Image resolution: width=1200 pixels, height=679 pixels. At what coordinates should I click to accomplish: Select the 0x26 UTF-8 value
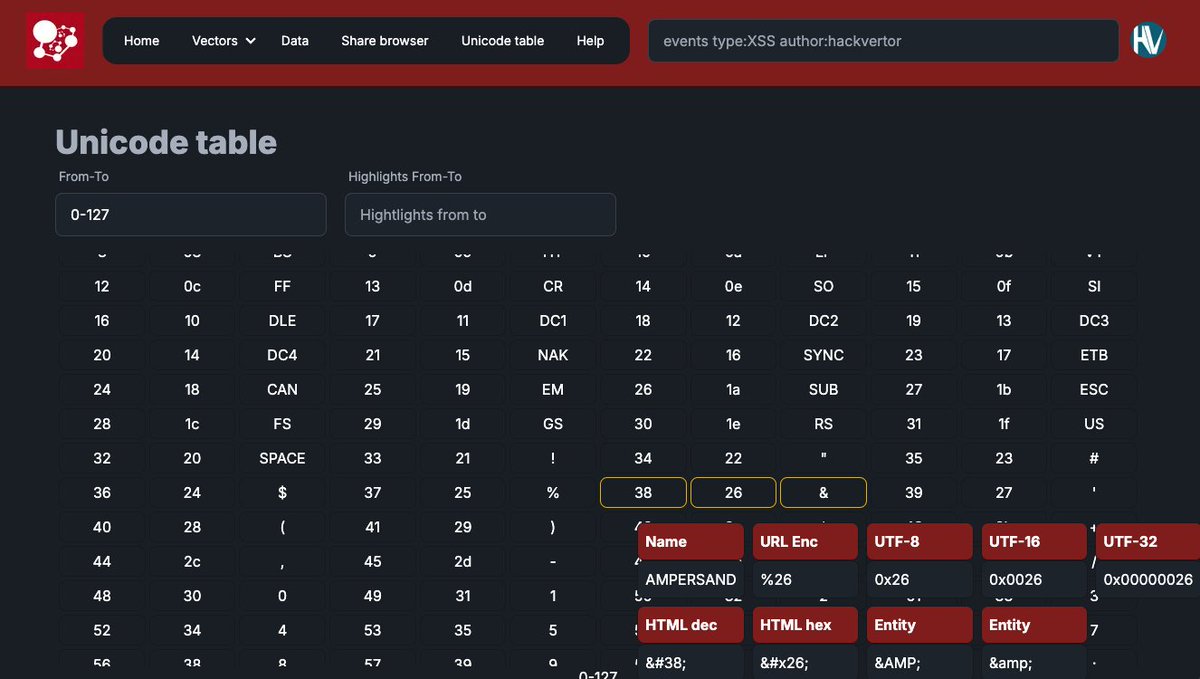(x=920, y=580)
